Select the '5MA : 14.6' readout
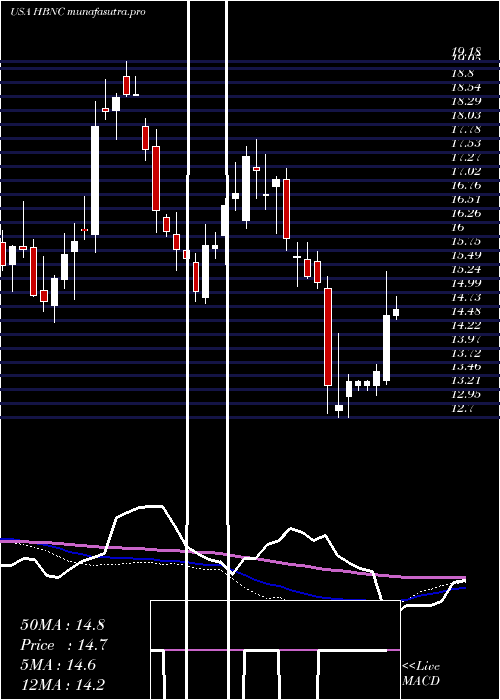 pyautogui.click(x=58, y=665)
